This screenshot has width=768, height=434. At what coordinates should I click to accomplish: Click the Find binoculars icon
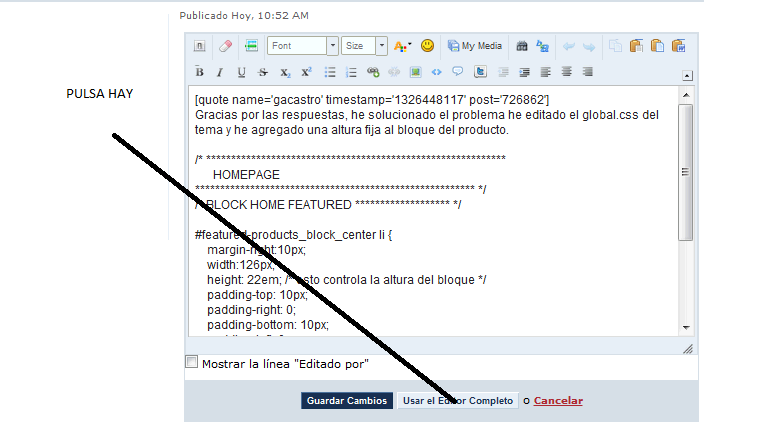[x=522, y=46]
